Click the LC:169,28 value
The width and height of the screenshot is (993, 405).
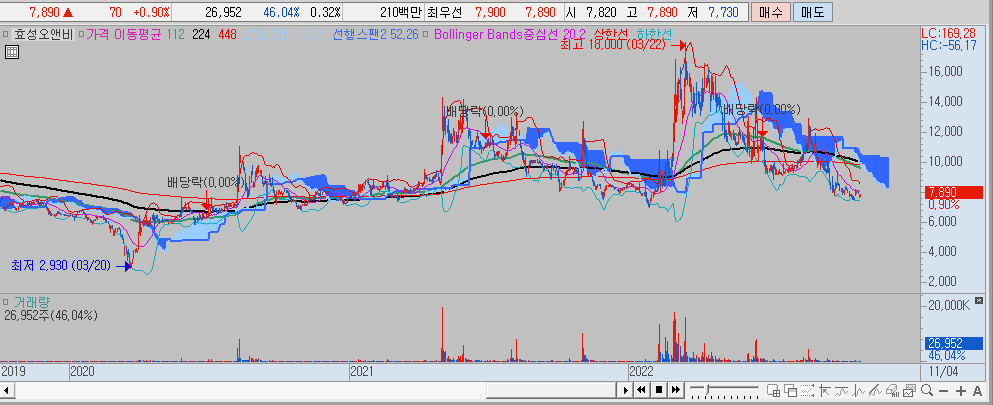click(x=950, y=32)
